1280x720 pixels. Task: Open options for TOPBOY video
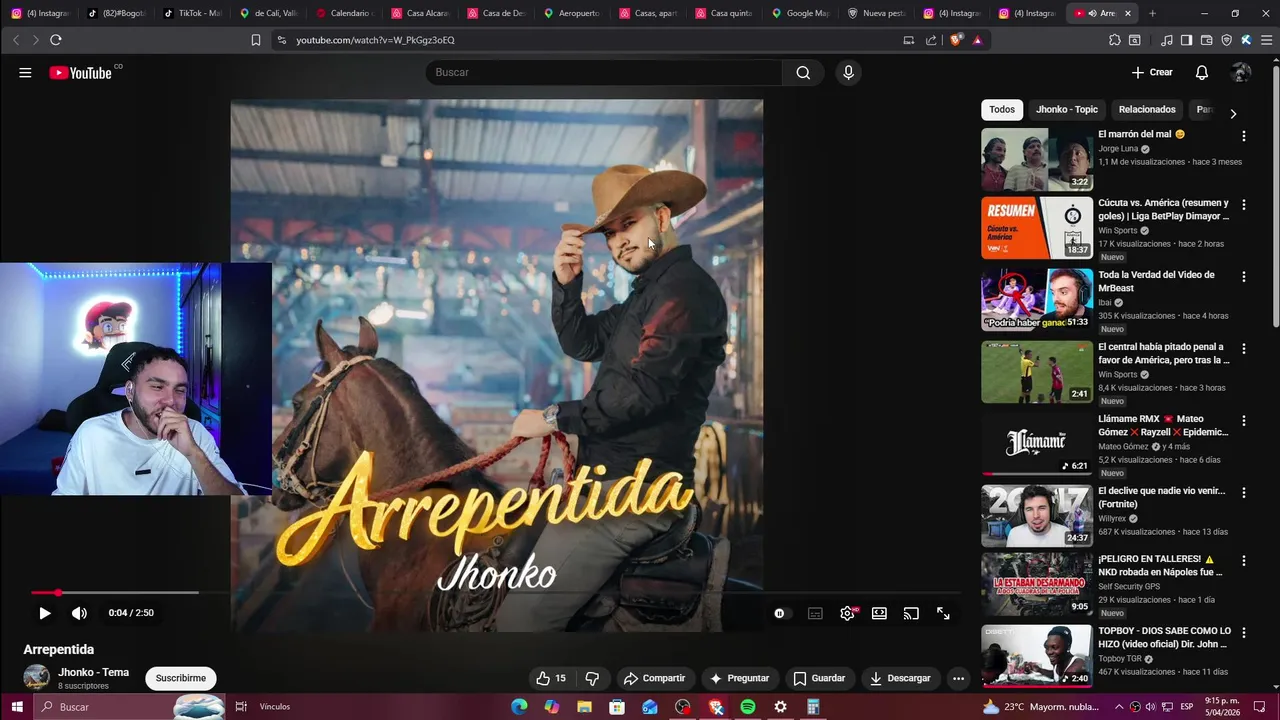tap(1244, 633)
